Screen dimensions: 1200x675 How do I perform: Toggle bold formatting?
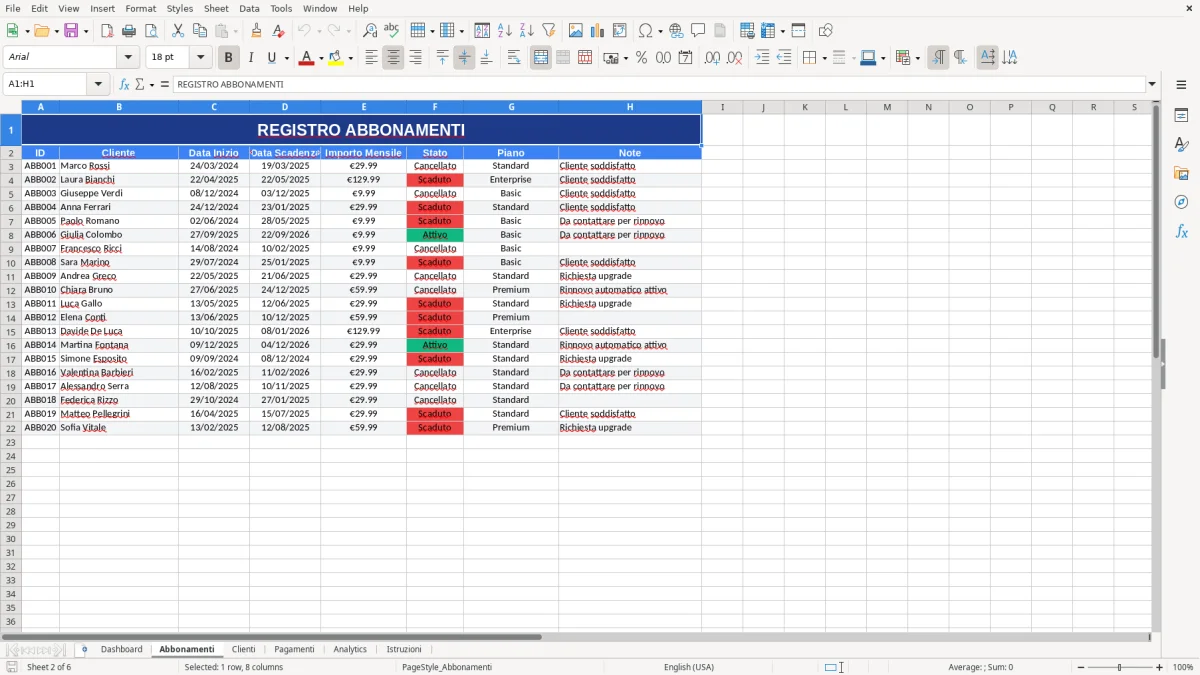(228, 57)
